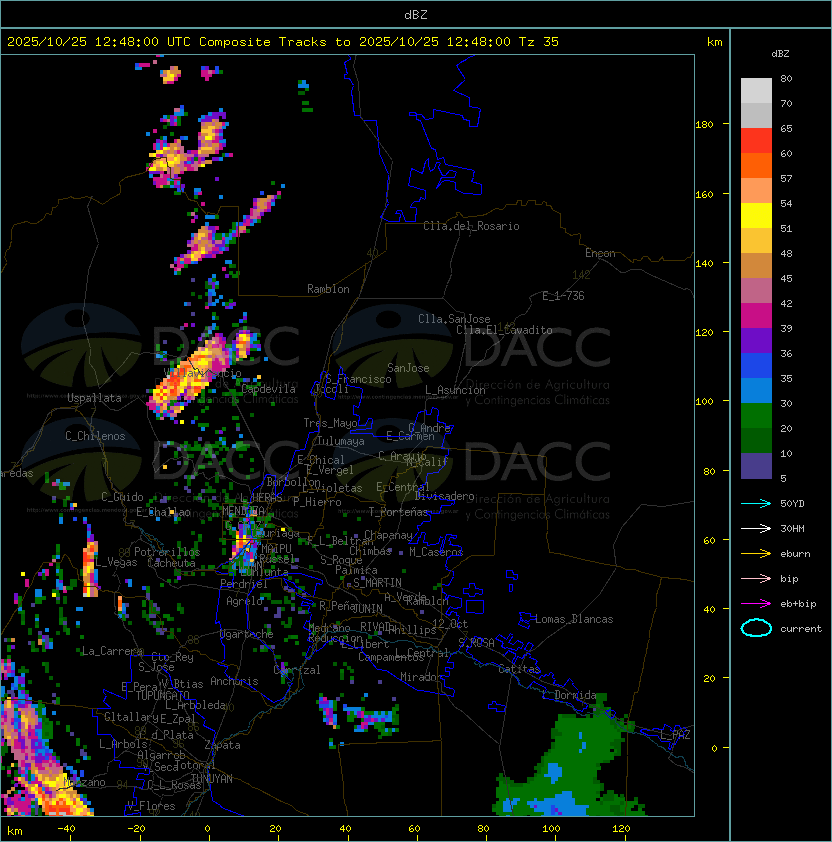Click the white 30HM track arrow in legend
Image resolution: width=832 pixels, height=842 pixels.
pyautogui.click(x=756, y=529)
